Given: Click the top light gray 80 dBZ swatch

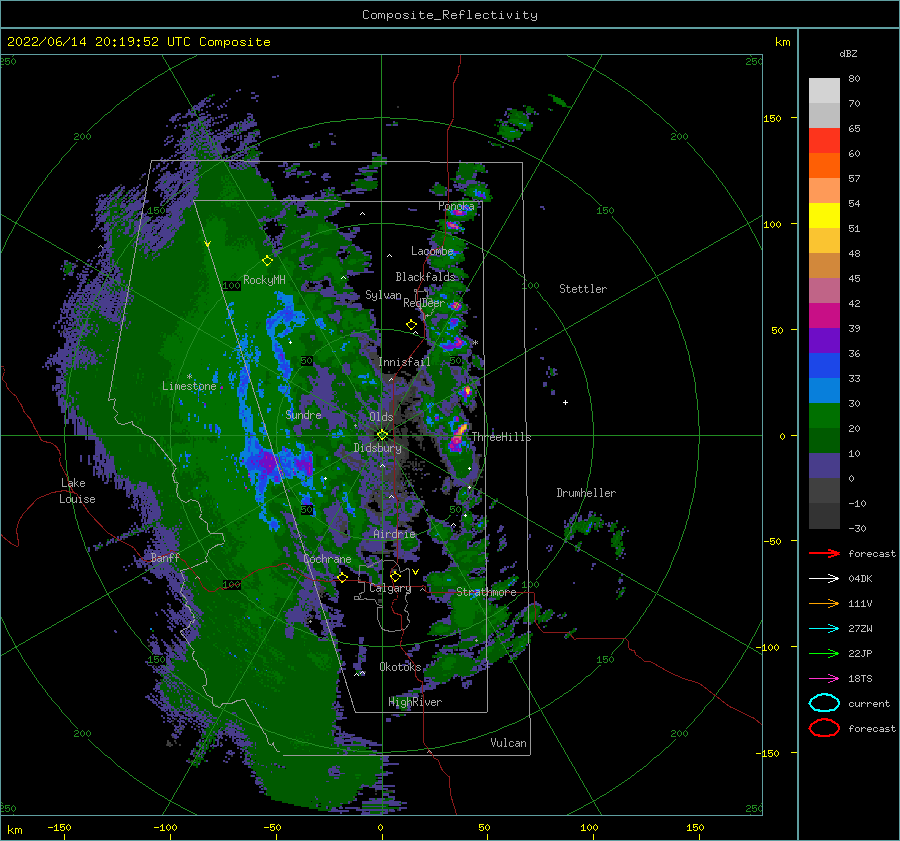Looking at the screenshot, I should click(x=824, y=91).
